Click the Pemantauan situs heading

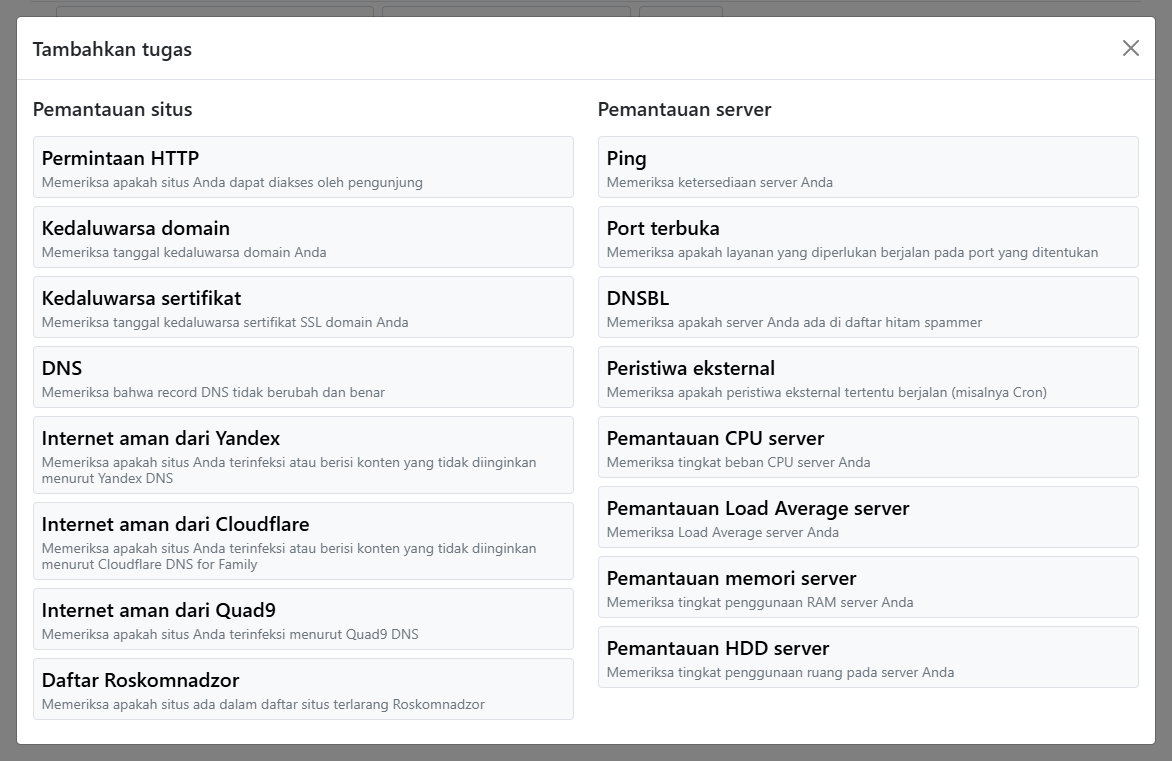pos(112,109)
